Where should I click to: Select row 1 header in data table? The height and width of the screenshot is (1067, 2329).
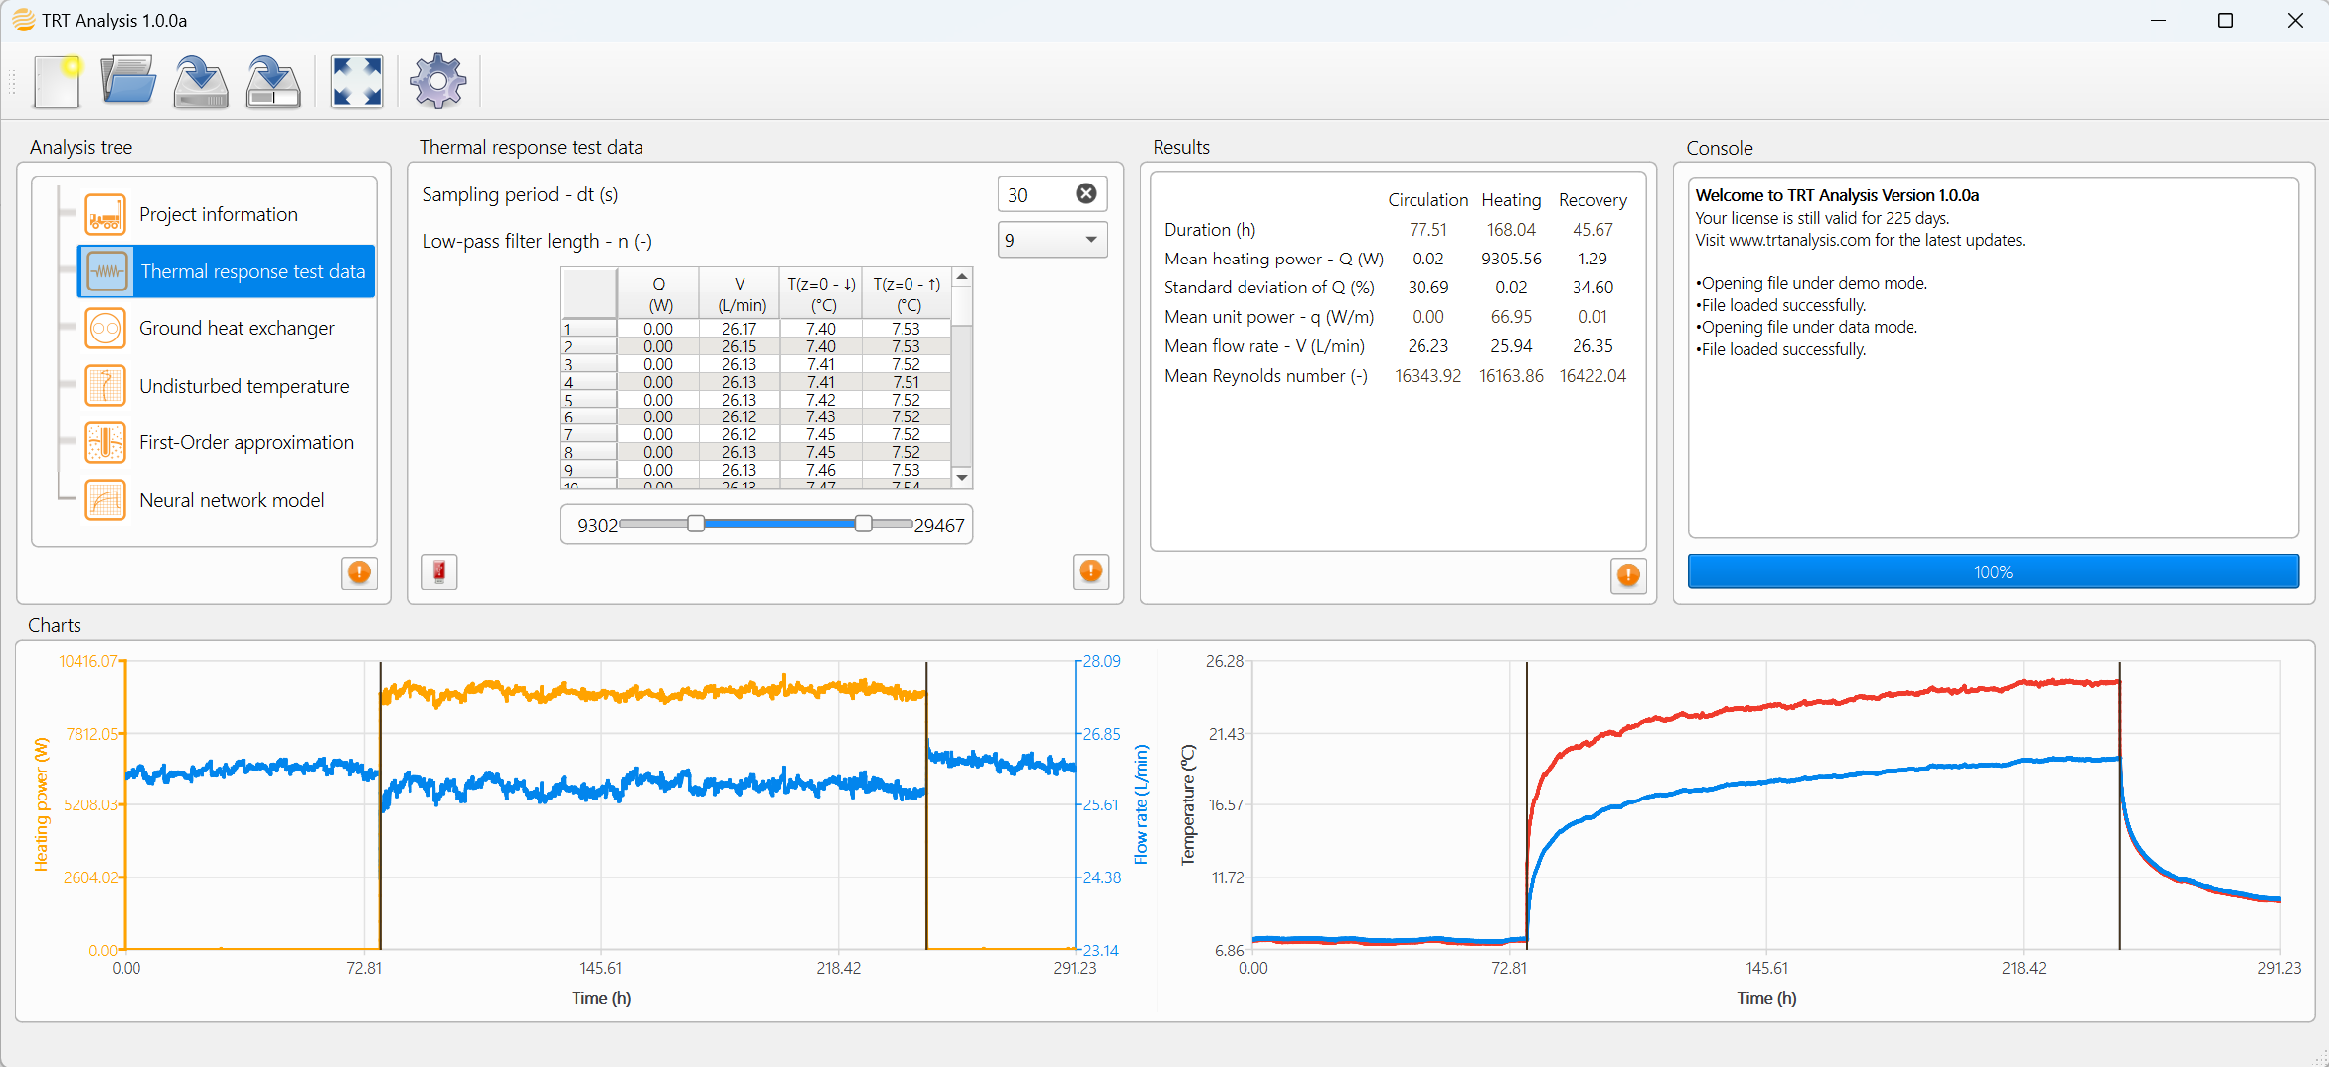click(589, 329)
